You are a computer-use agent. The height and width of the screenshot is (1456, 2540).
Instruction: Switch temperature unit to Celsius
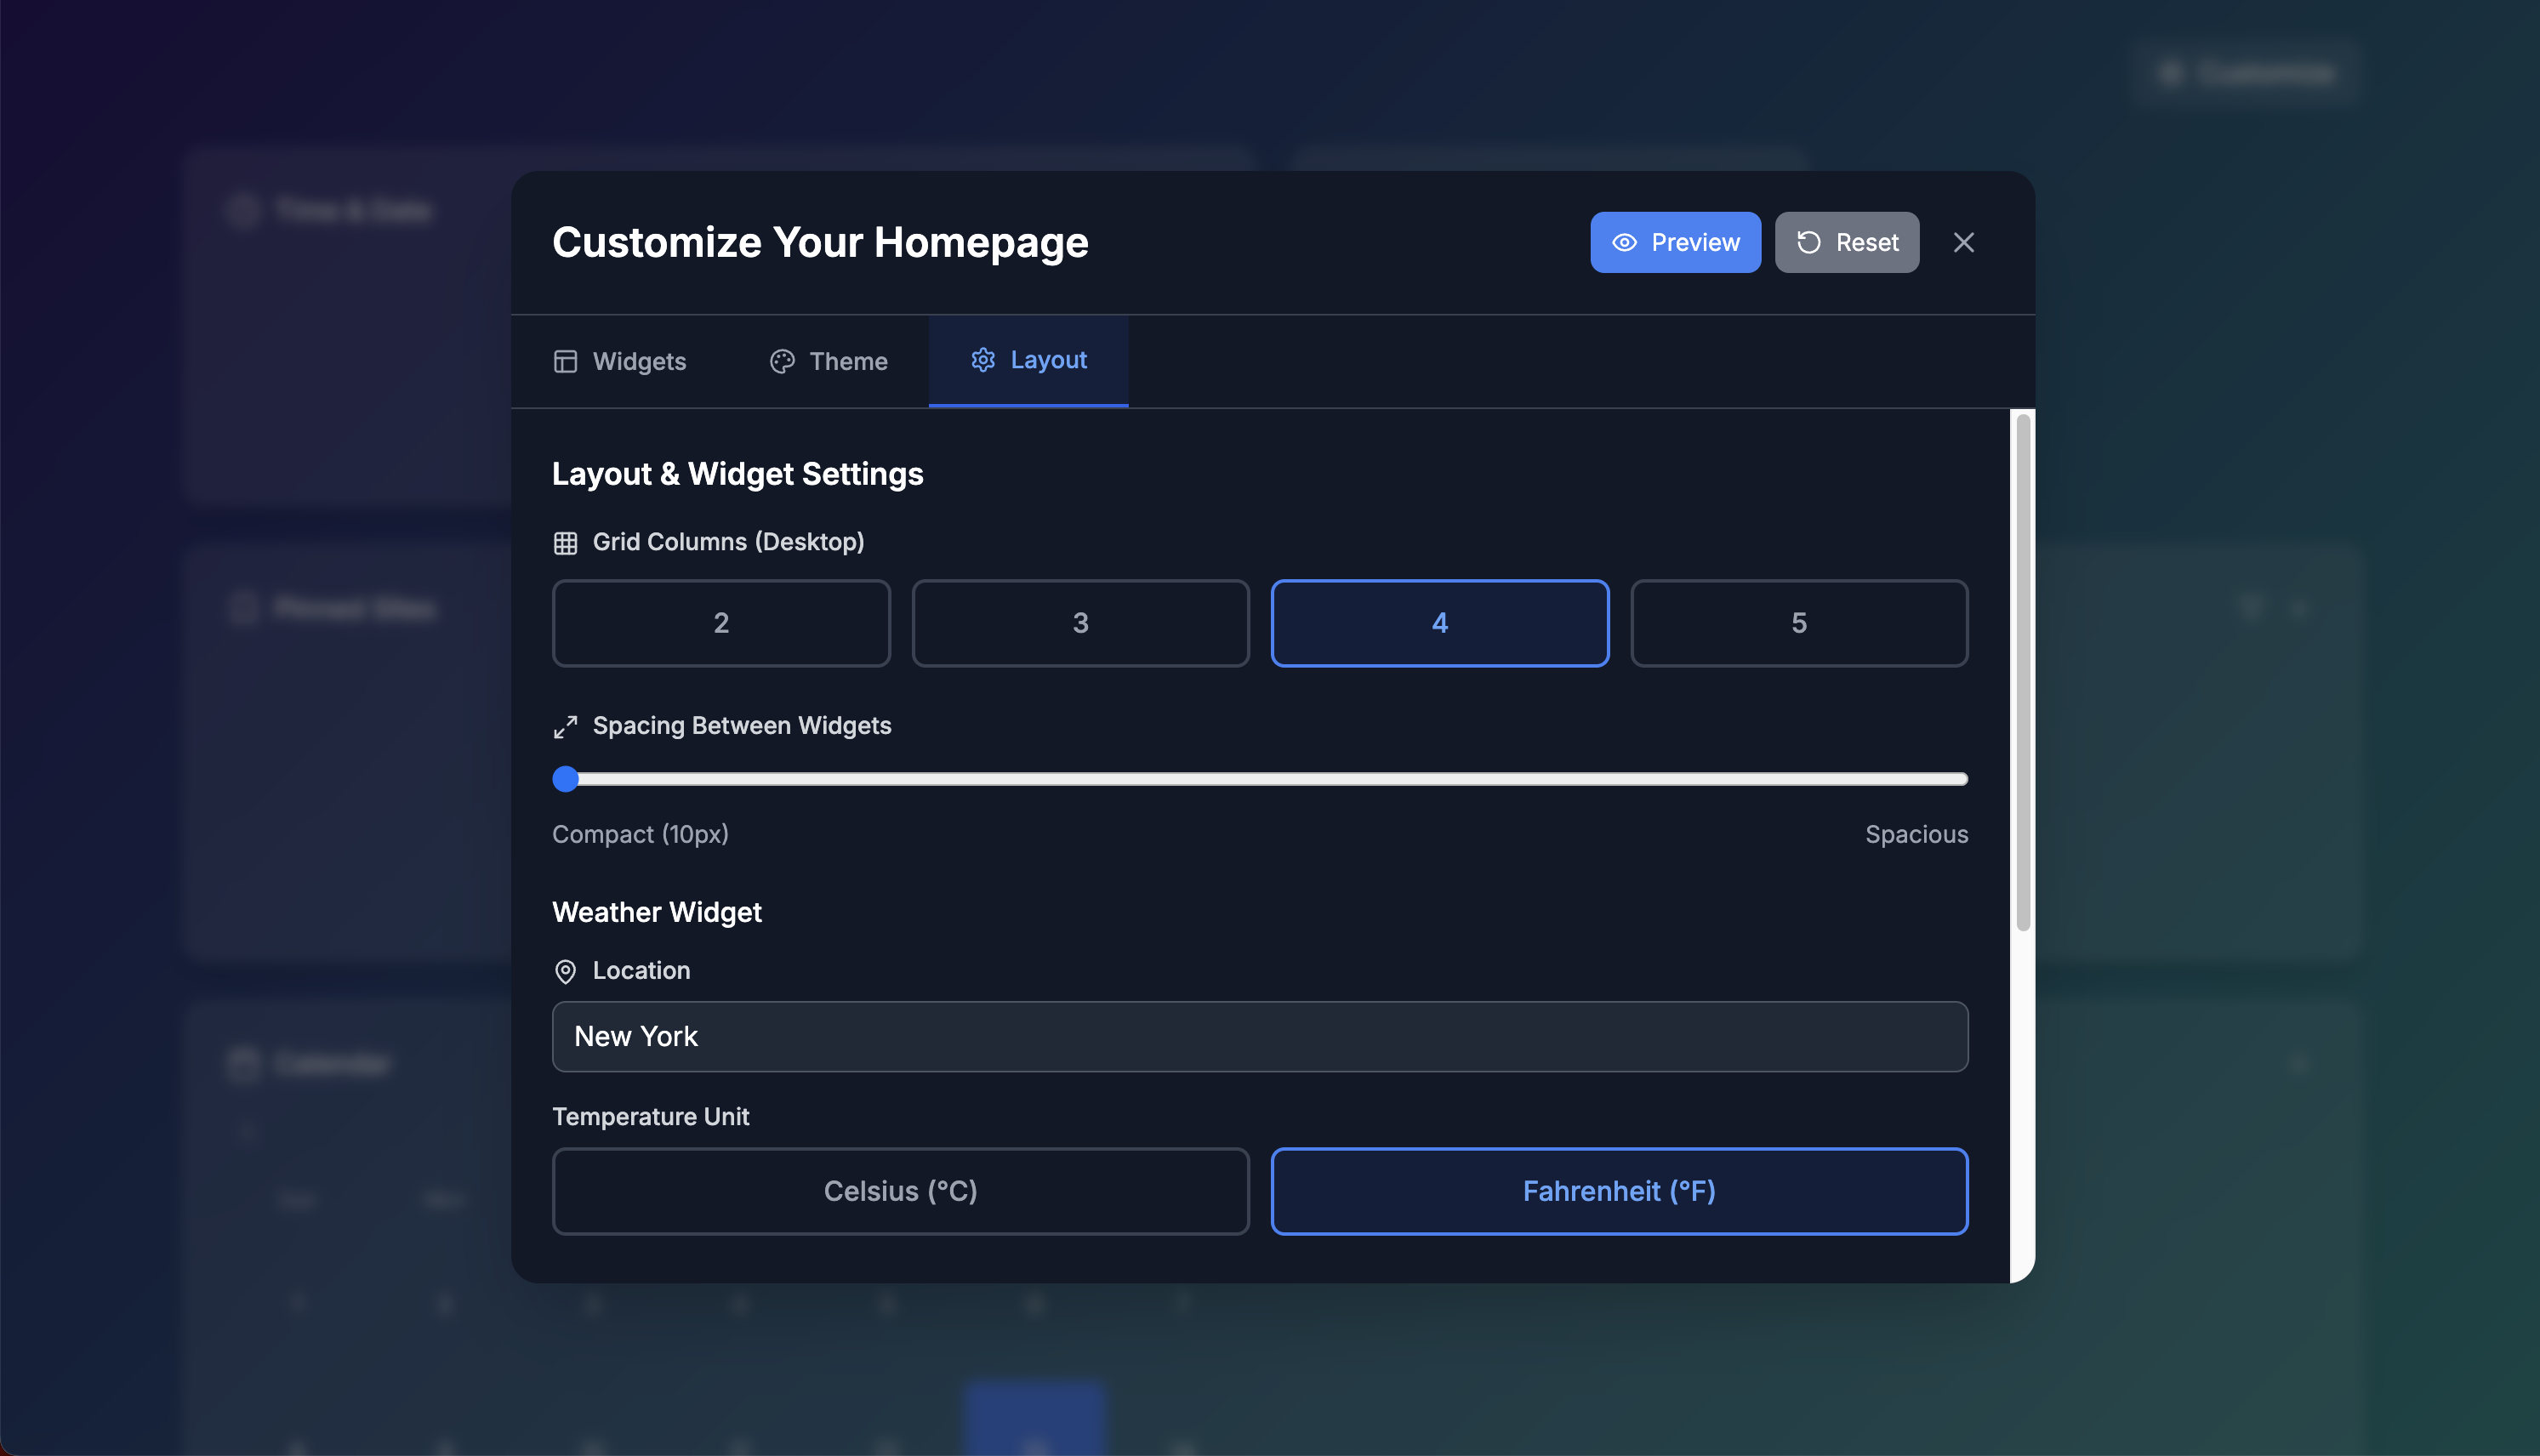coord(900,1191)
